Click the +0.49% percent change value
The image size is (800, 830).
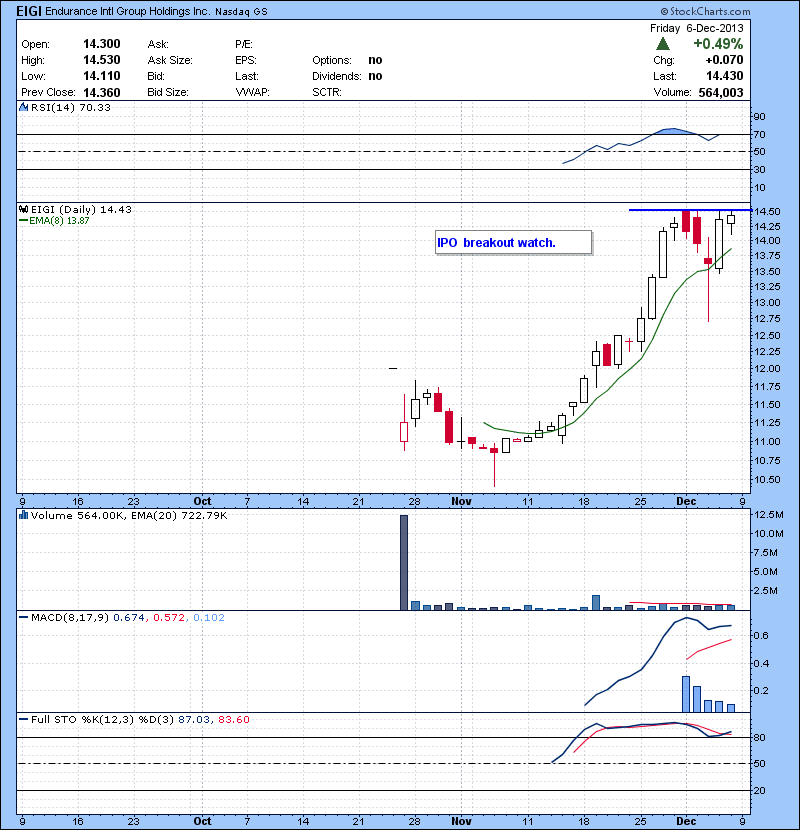point(718,43)
